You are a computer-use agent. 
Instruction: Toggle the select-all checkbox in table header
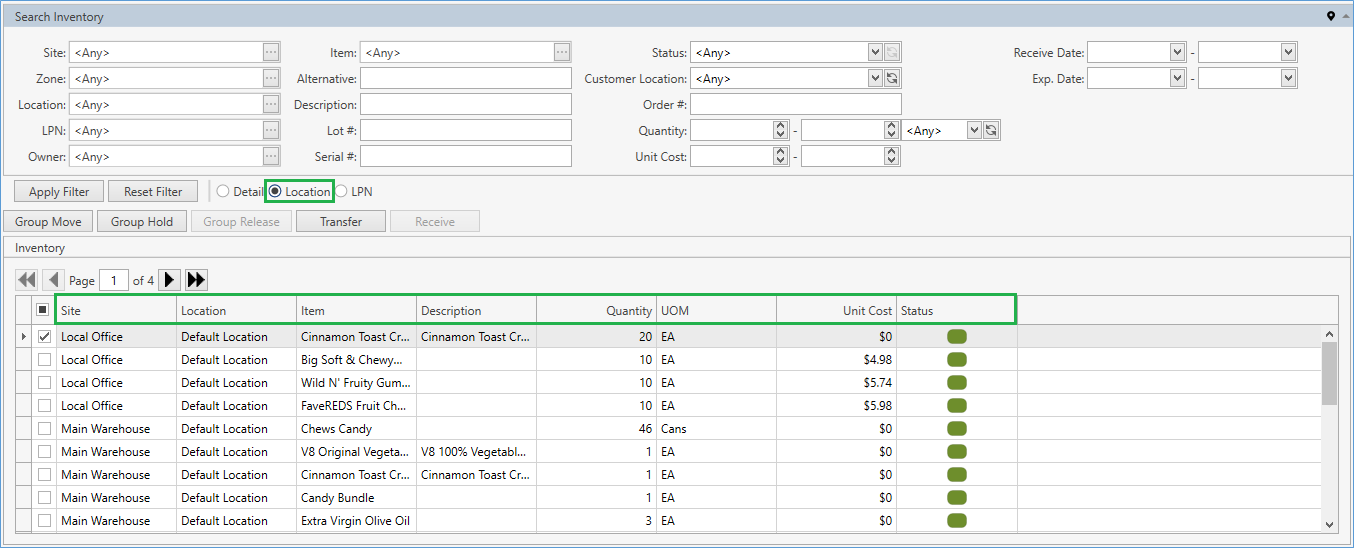click(x=44, y=311)
